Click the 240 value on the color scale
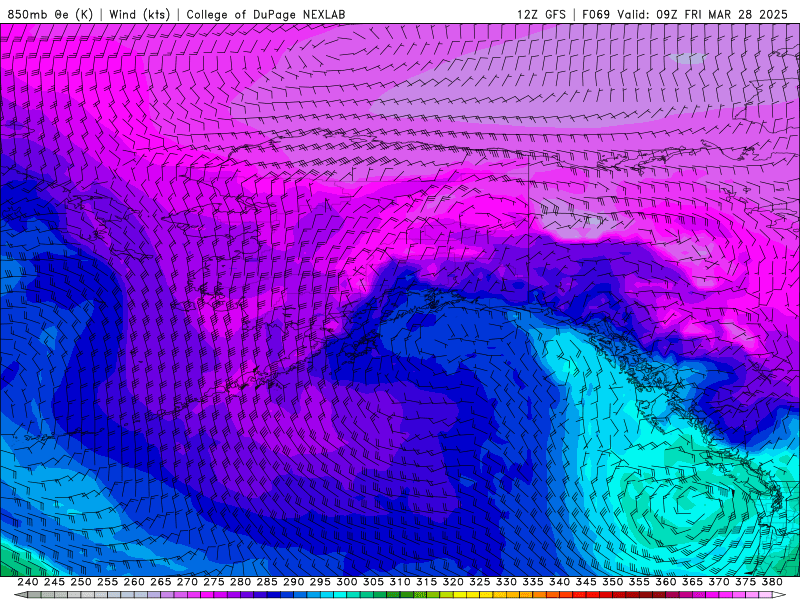This screenshot has height=600, width=800. coord(28,582)
